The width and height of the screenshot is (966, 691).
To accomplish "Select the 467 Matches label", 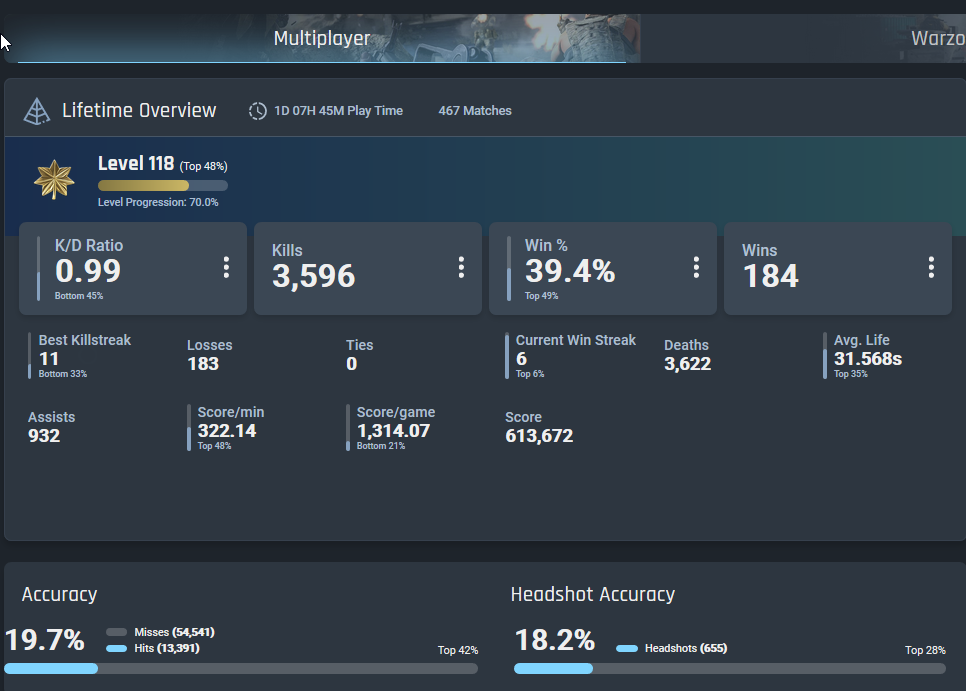I will pyautogui.click(x=475, y=111).
